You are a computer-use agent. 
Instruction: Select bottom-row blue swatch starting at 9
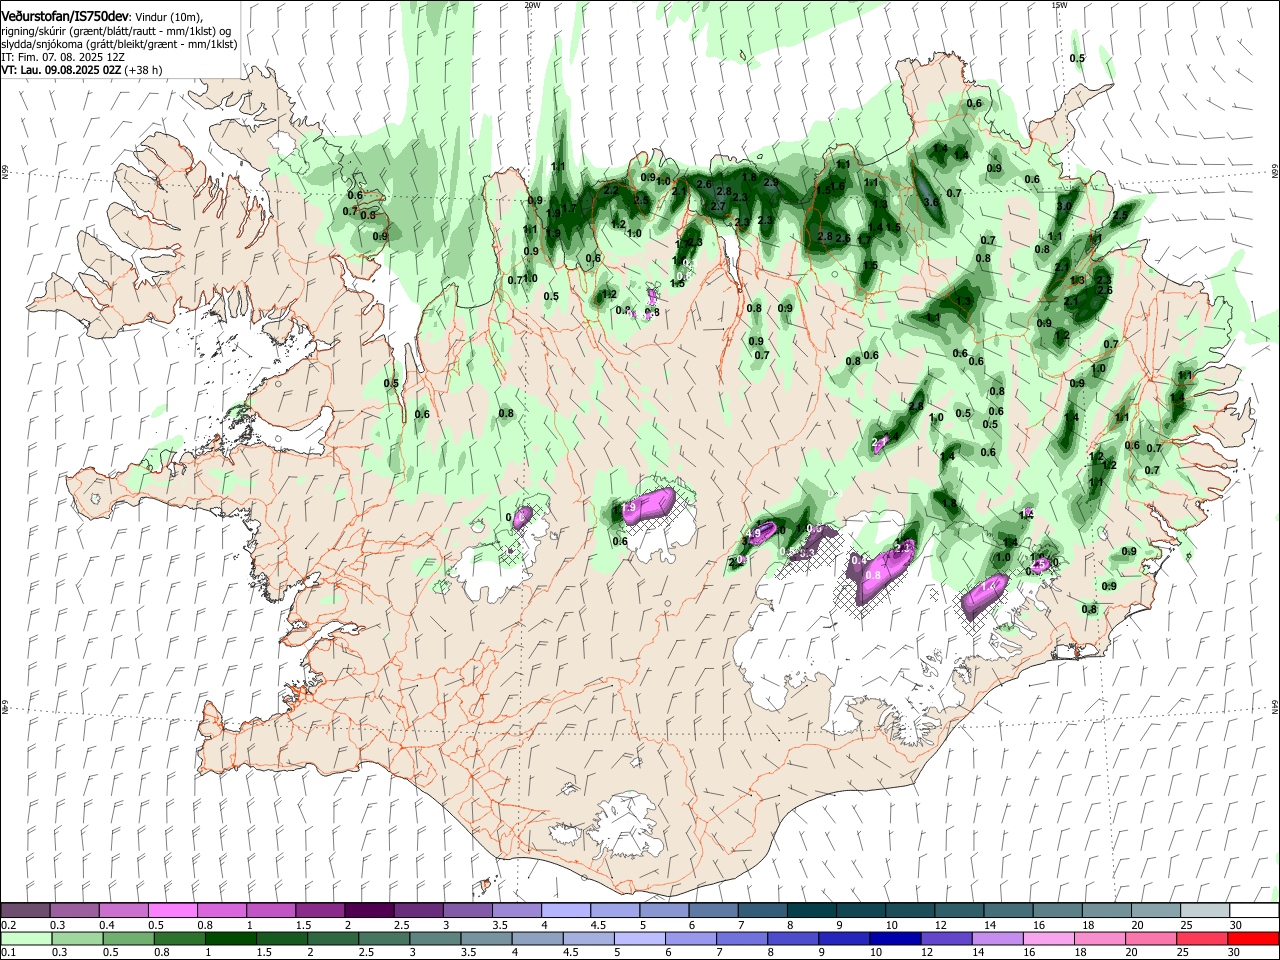[843, 938]
